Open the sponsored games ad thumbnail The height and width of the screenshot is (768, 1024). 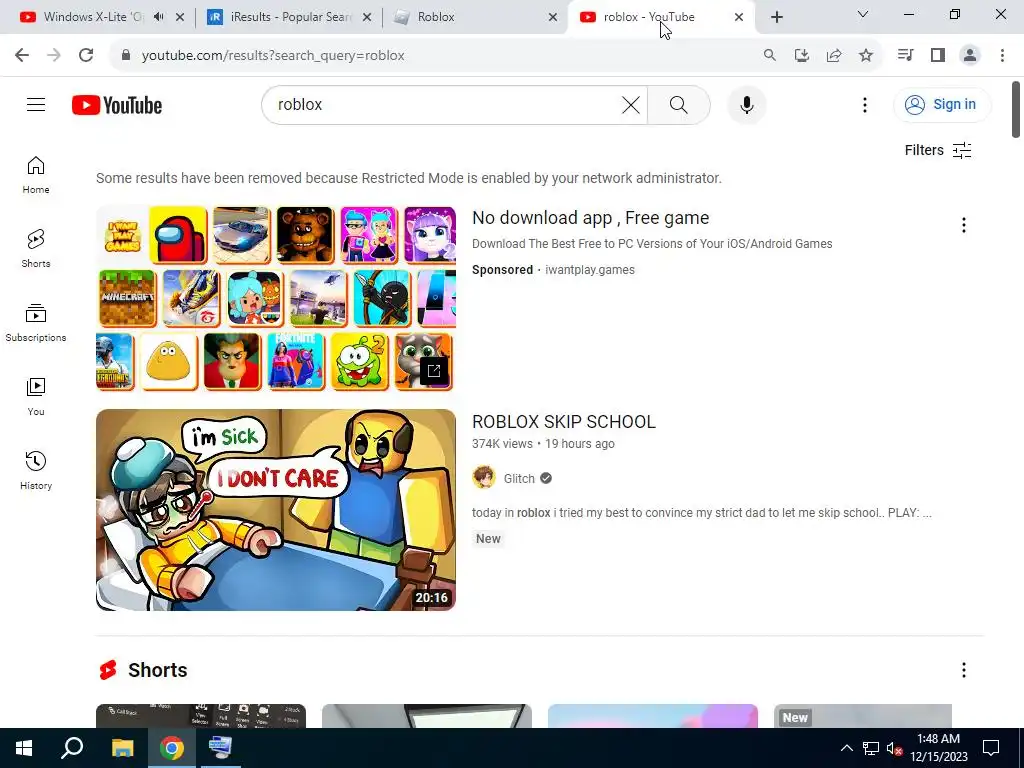click(276, 298)
